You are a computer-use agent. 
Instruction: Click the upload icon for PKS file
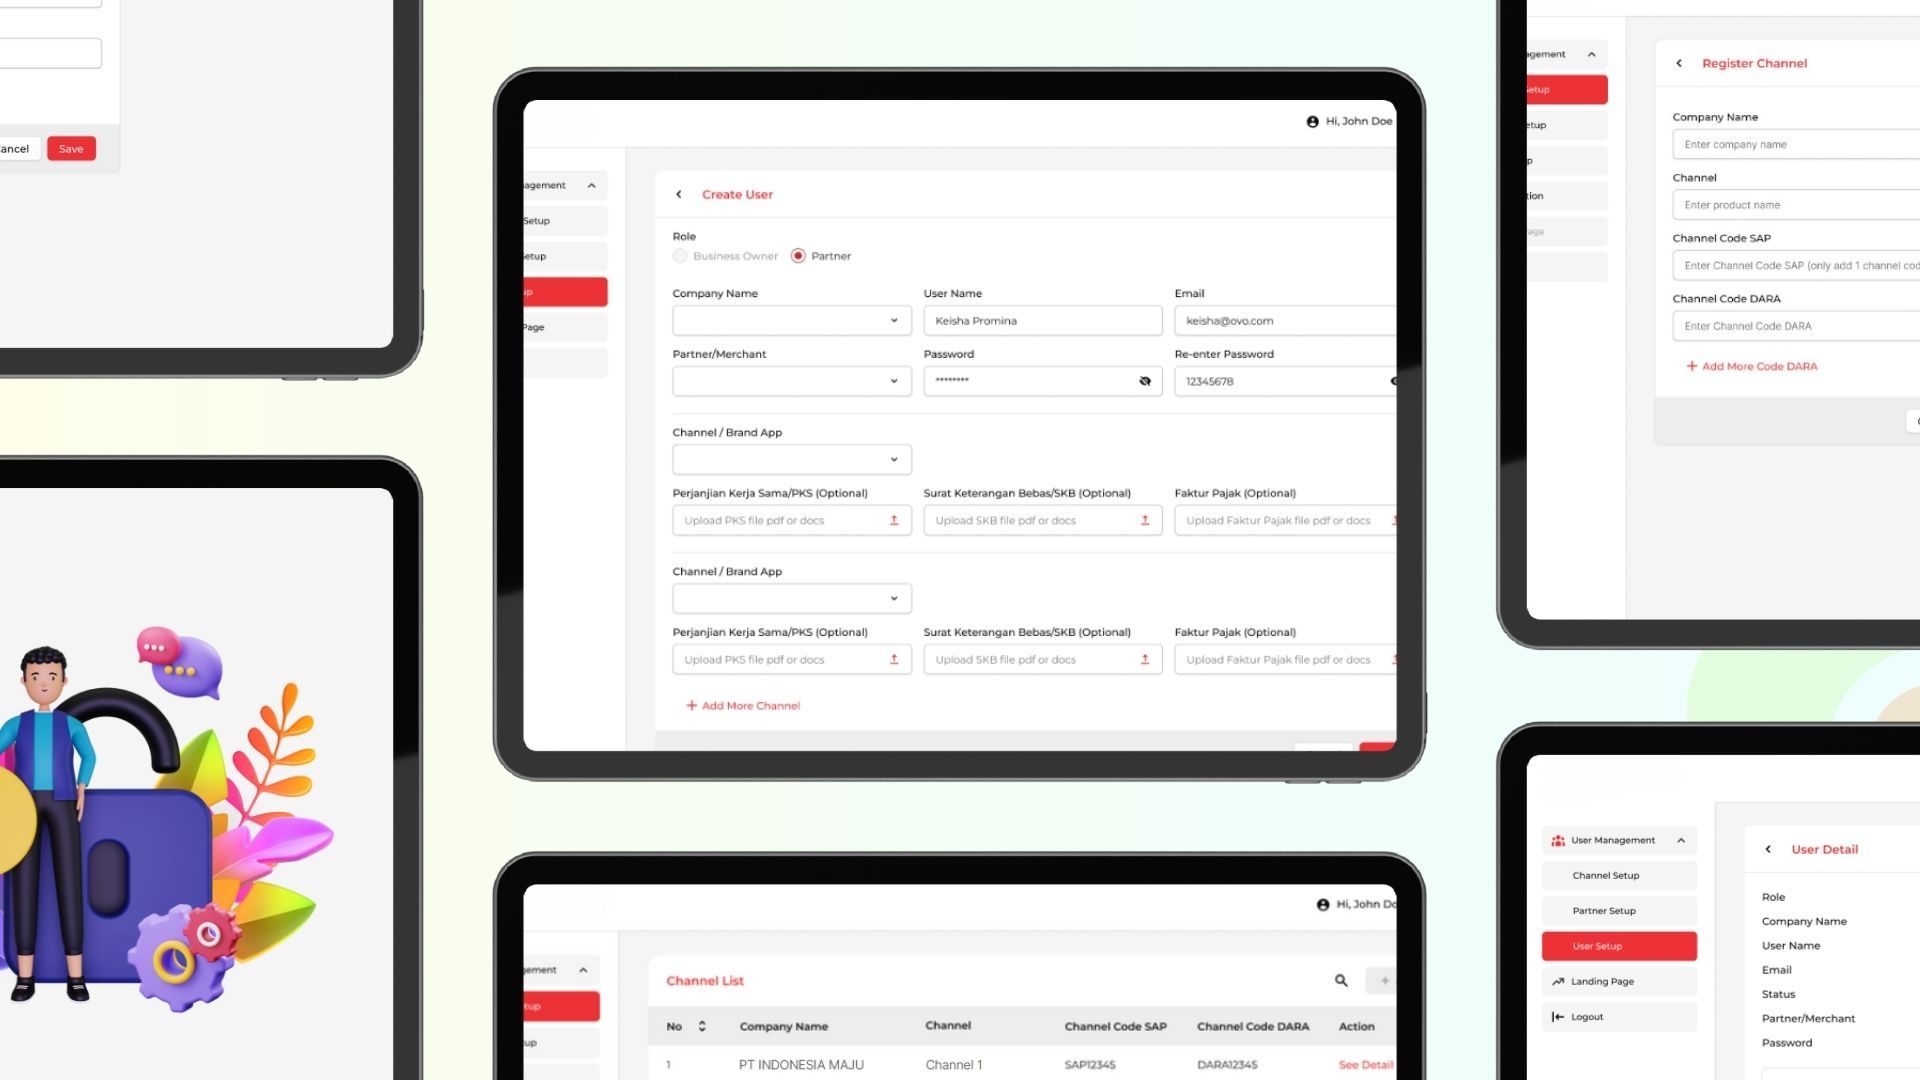coord(893,520)
